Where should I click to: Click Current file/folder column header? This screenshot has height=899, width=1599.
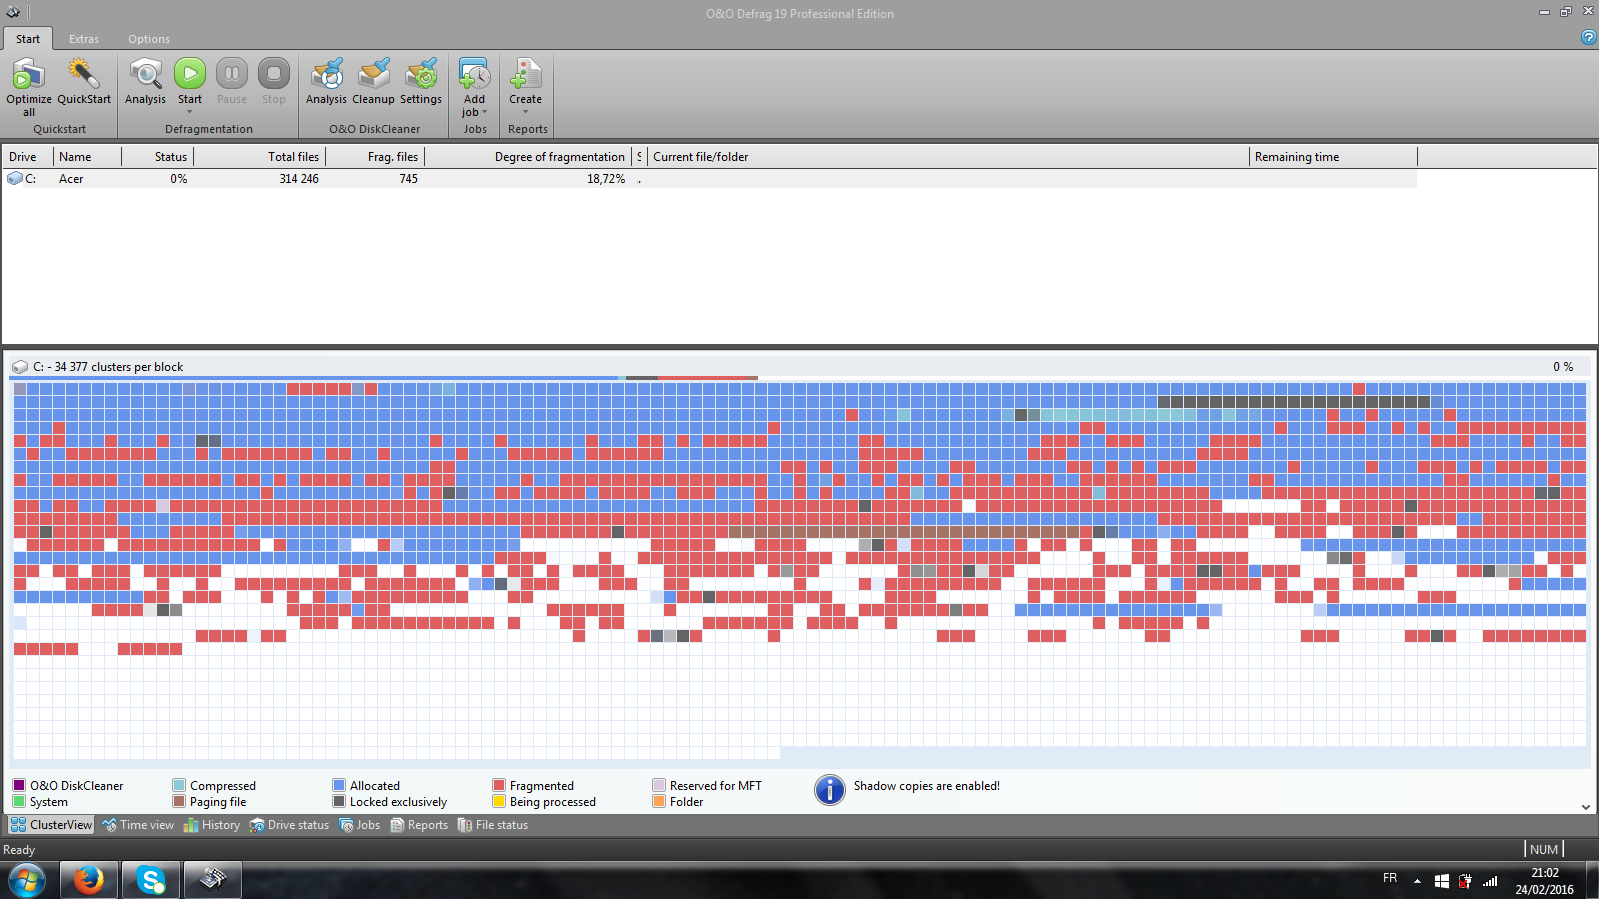tap(949, 157)
